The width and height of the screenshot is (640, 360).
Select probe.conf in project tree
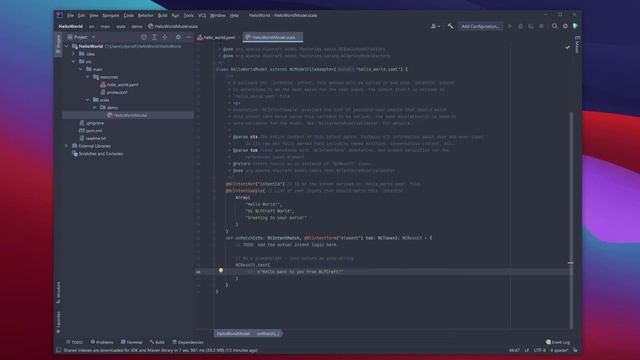point(114,92)
